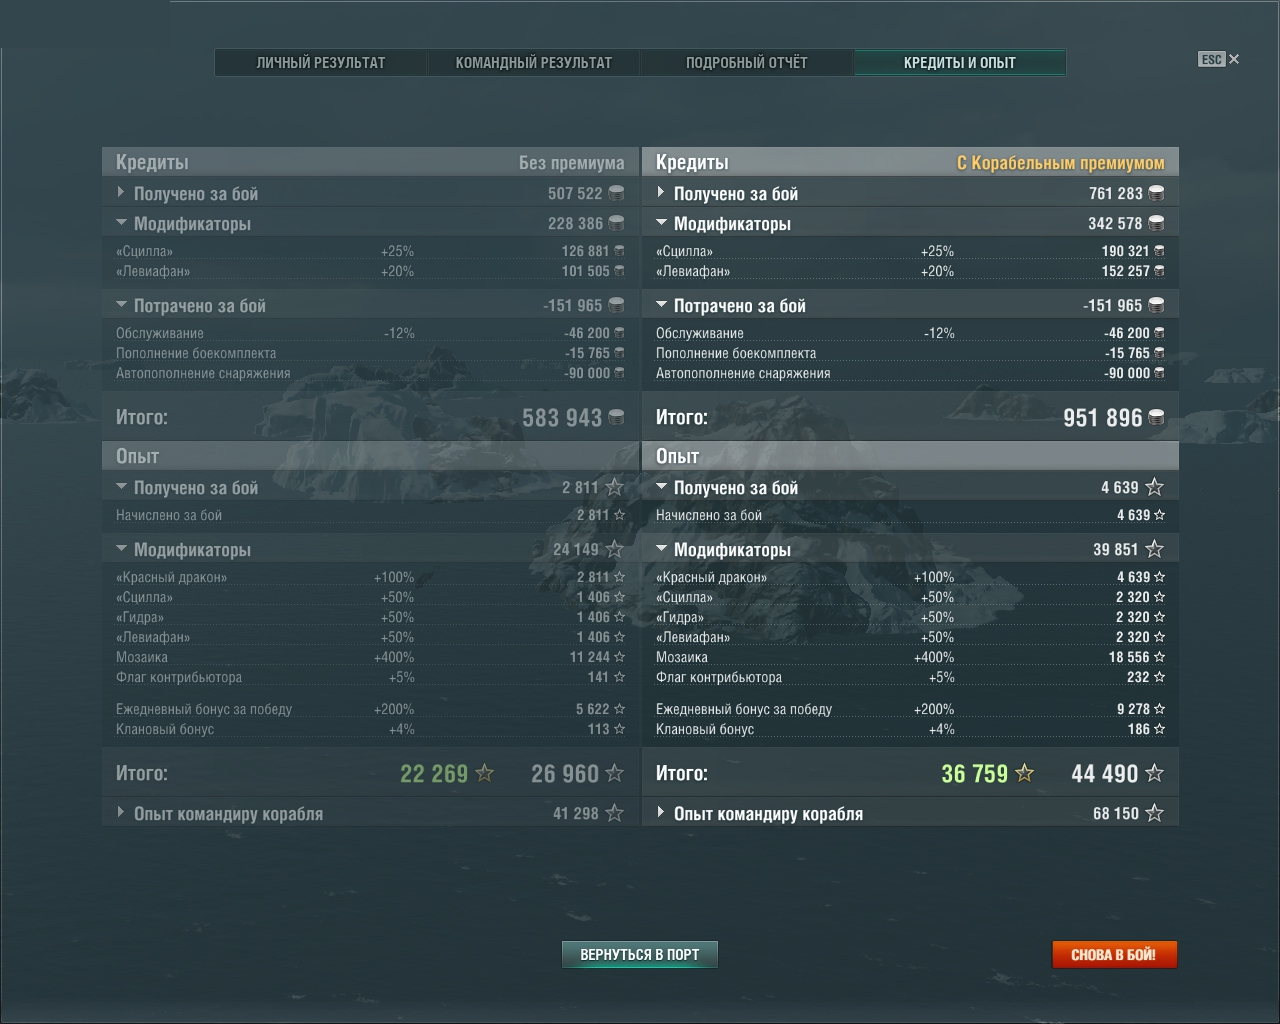Click the coin icon beside the 583 943 total

[616, 418]
